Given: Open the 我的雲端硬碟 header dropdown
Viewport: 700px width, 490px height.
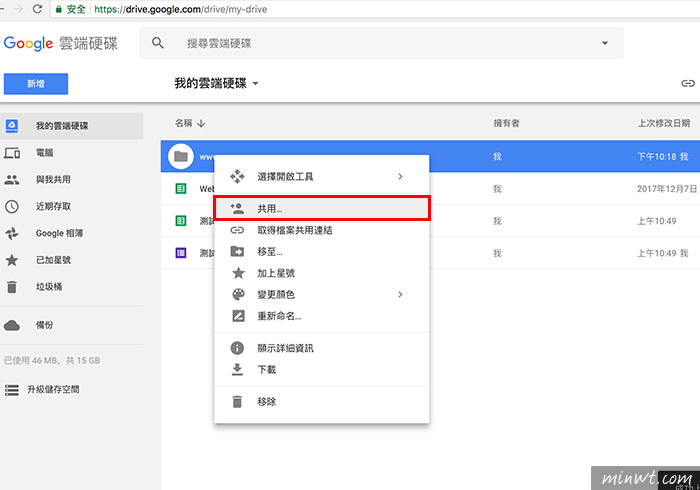Looking at the screenshot, I should [217, 83].
